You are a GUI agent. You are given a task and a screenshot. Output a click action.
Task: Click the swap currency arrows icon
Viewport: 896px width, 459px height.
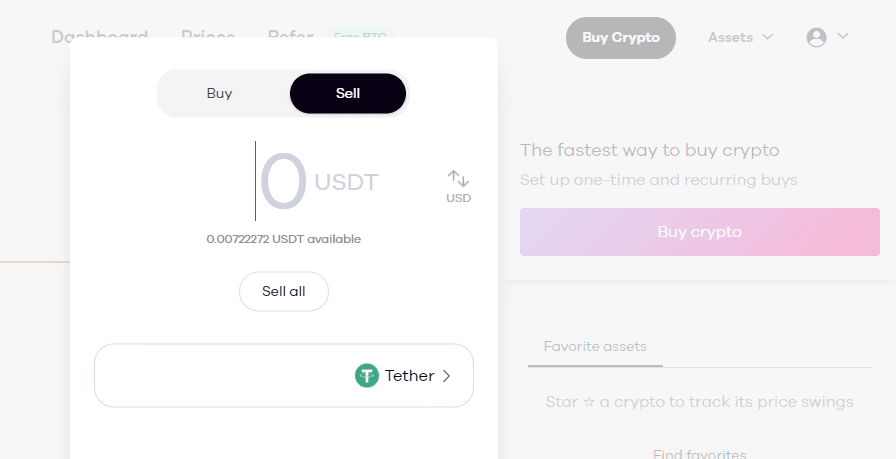[458, 178]
